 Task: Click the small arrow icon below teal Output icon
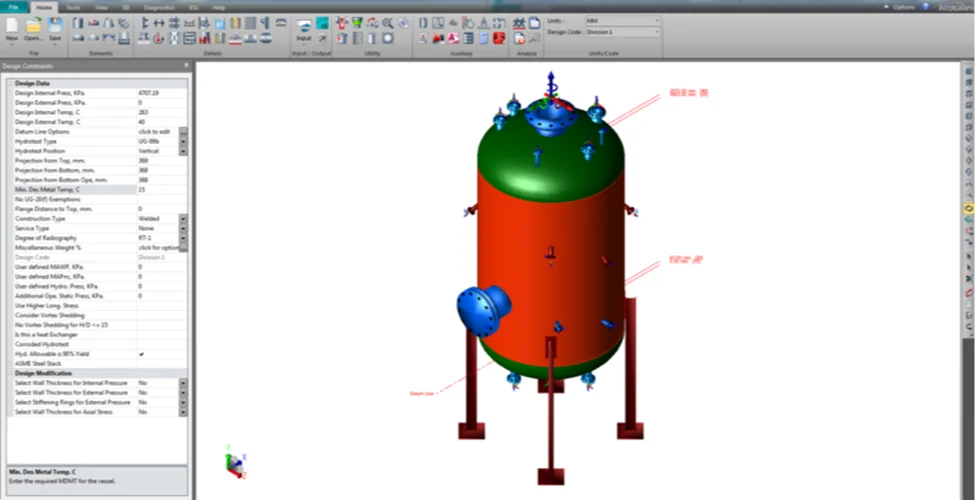322,39
